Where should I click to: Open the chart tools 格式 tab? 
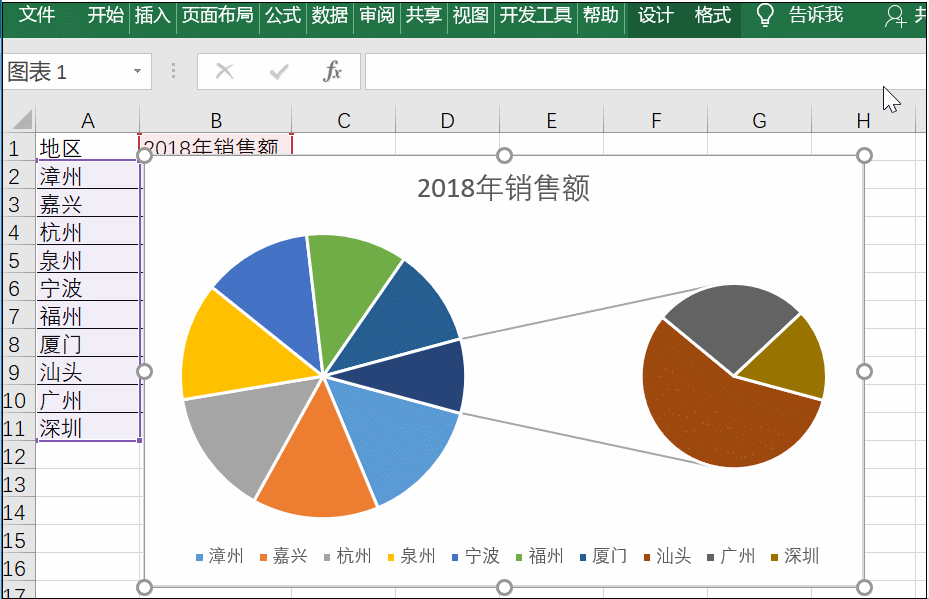[x=710, y=16]
